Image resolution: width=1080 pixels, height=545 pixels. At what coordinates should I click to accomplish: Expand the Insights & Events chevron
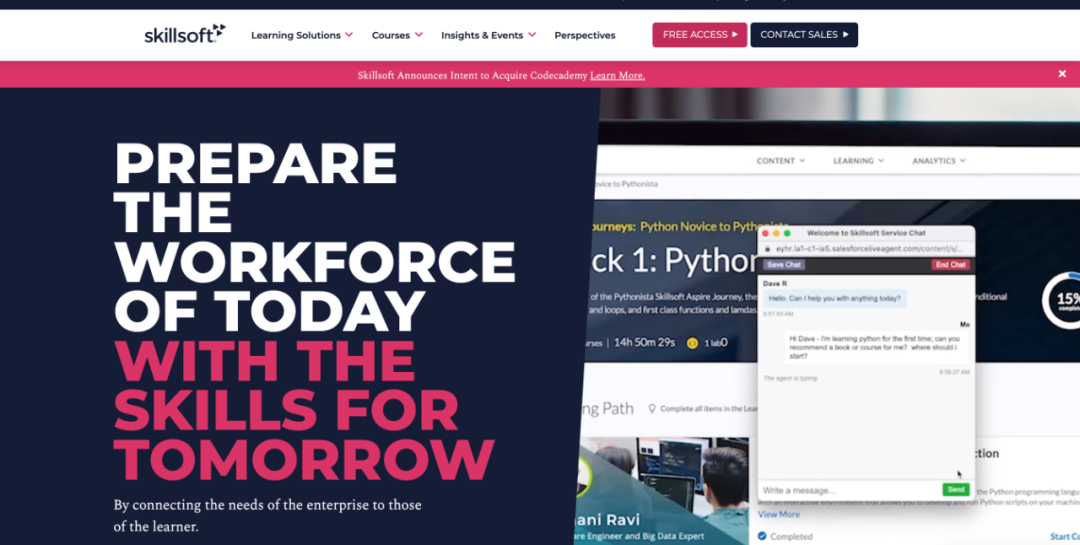point(531,34)
